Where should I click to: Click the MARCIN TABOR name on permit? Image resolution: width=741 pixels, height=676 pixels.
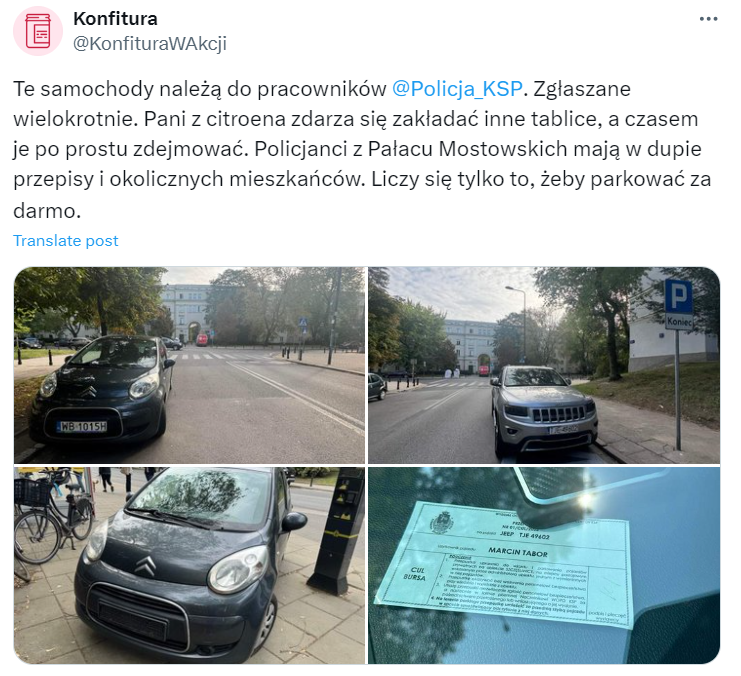pyautogui.click(x=518, y=552)
